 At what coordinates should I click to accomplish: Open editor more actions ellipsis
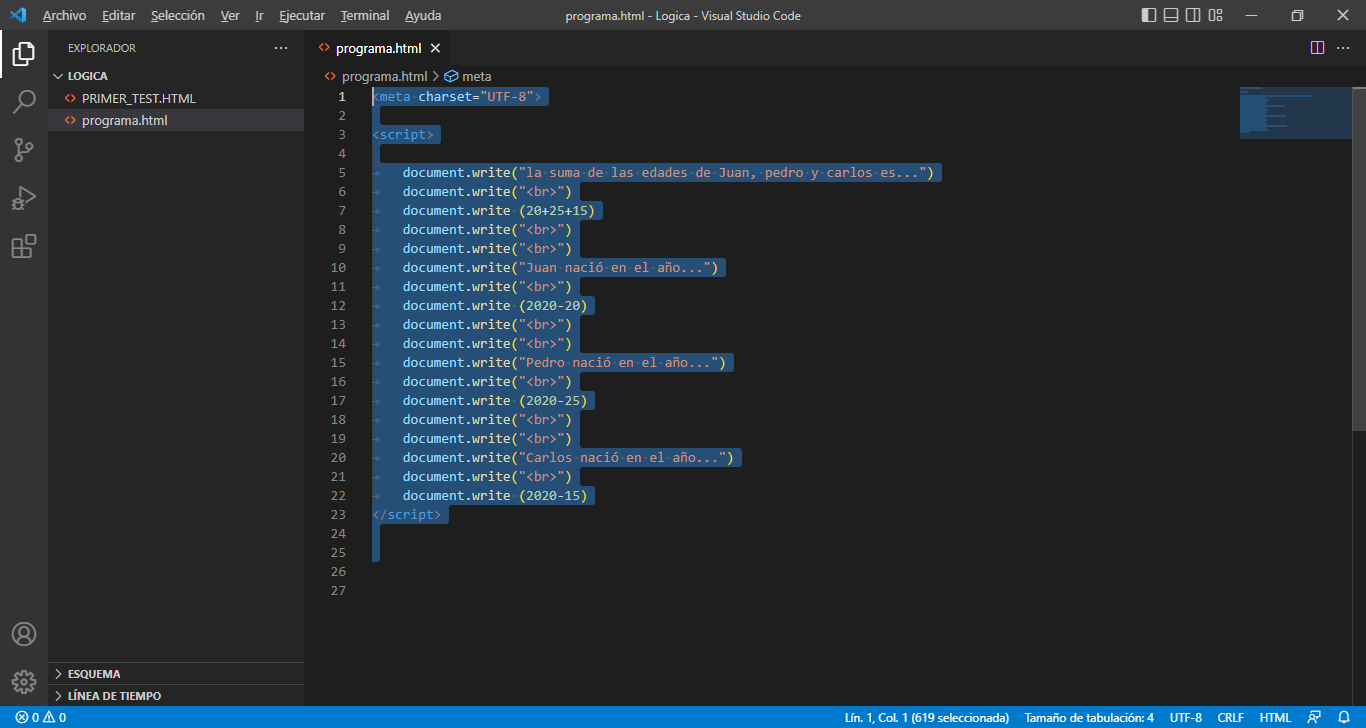(1343, 48)
